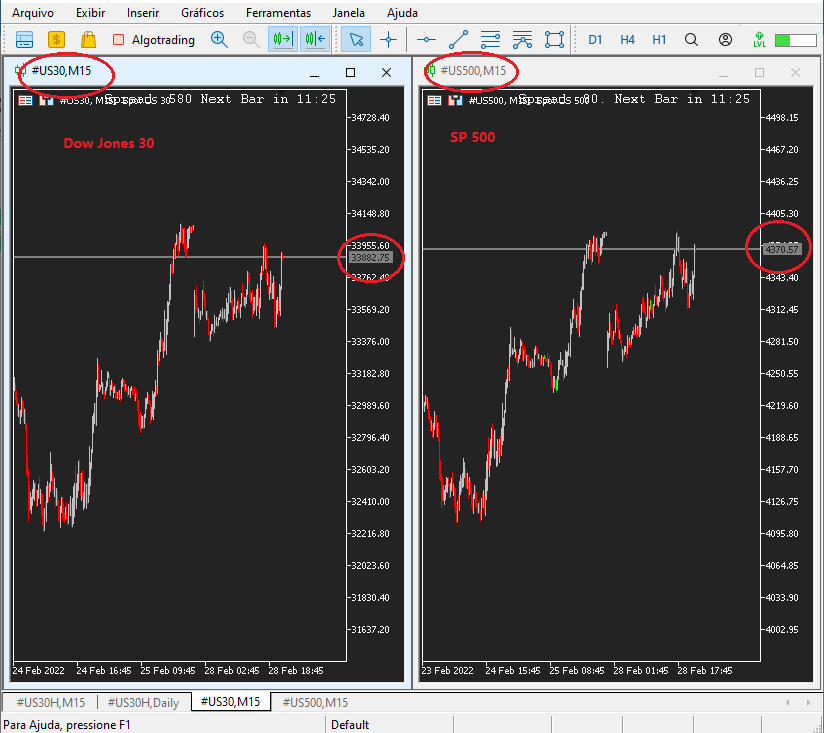Switch to the #US30H,Daily tab
The width and height of the screenshot is (824, 733).
pyautogui.click(x=143, y=703)
